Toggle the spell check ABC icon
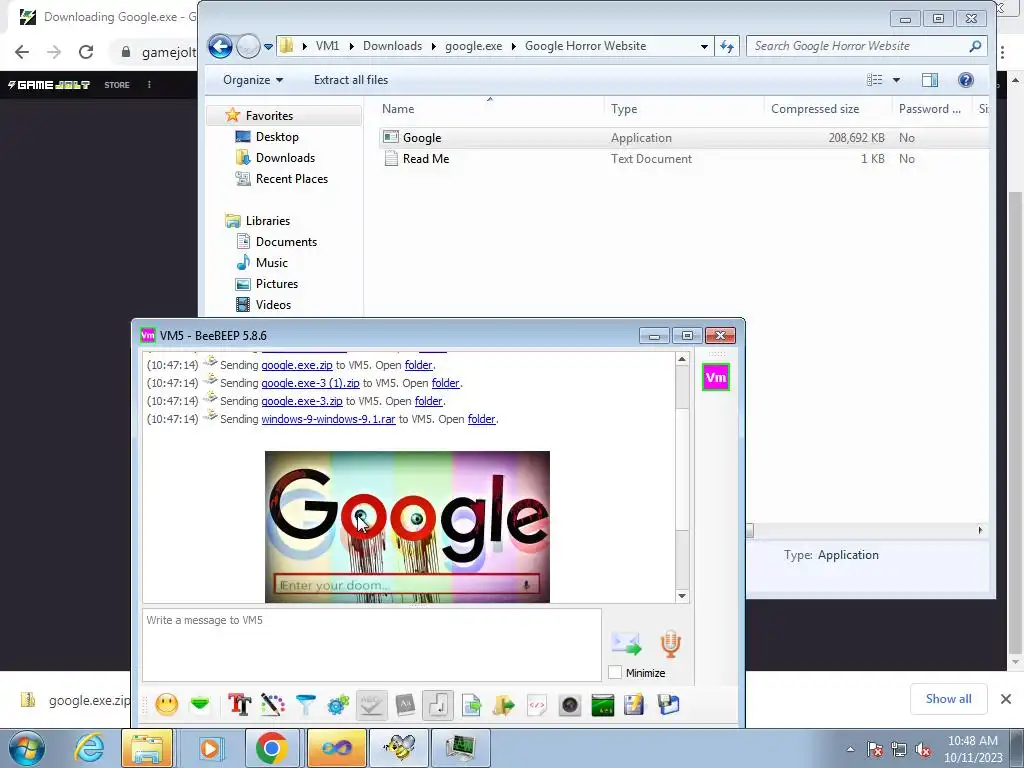The image size is (1024, 768). [372, 705]
